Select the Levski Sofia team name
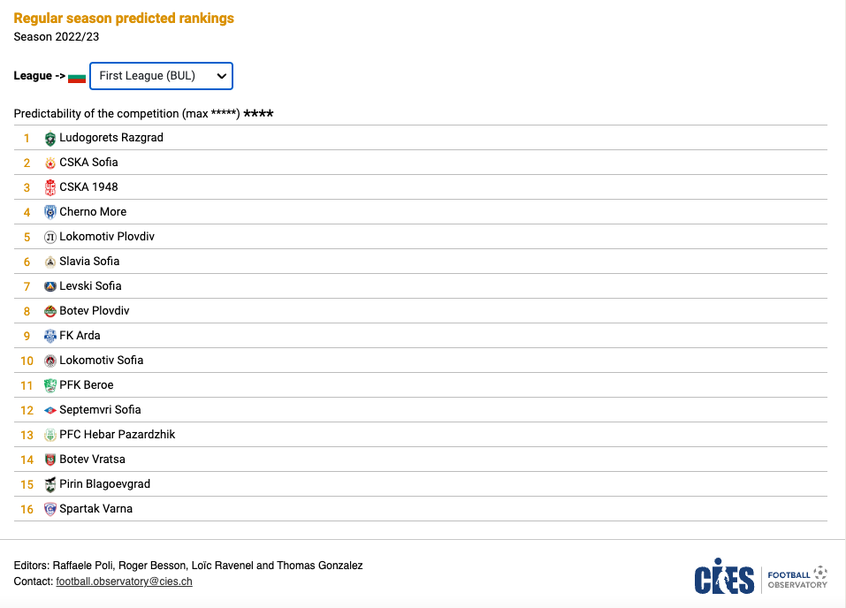 [90, 286]
